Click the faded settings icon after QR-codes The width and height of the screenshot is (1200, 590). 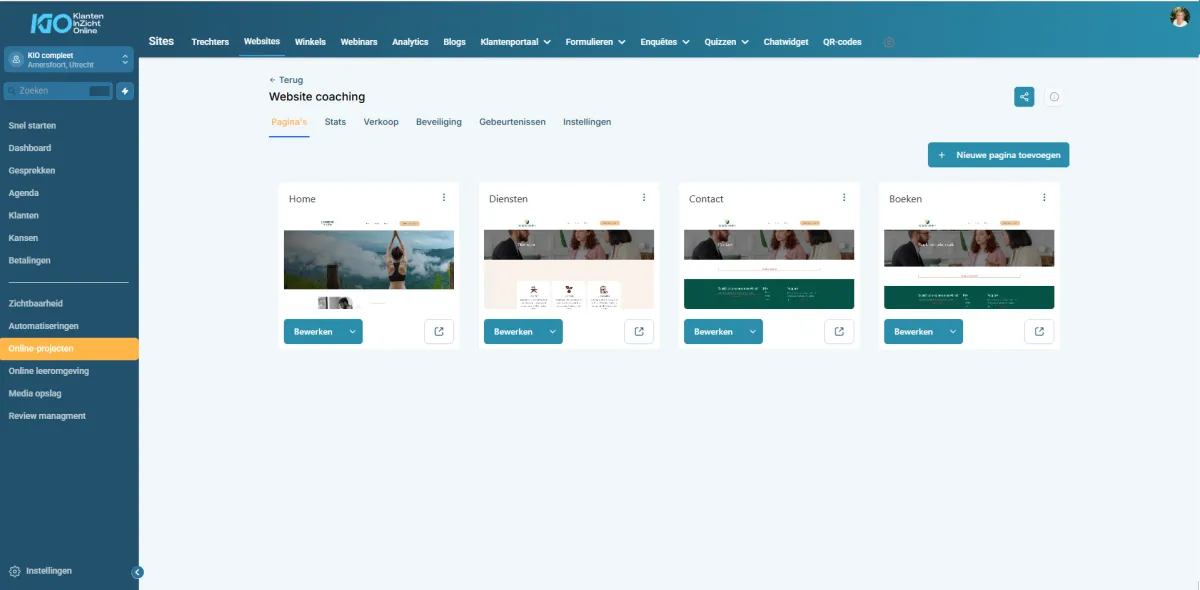click(x=889, y=42)
